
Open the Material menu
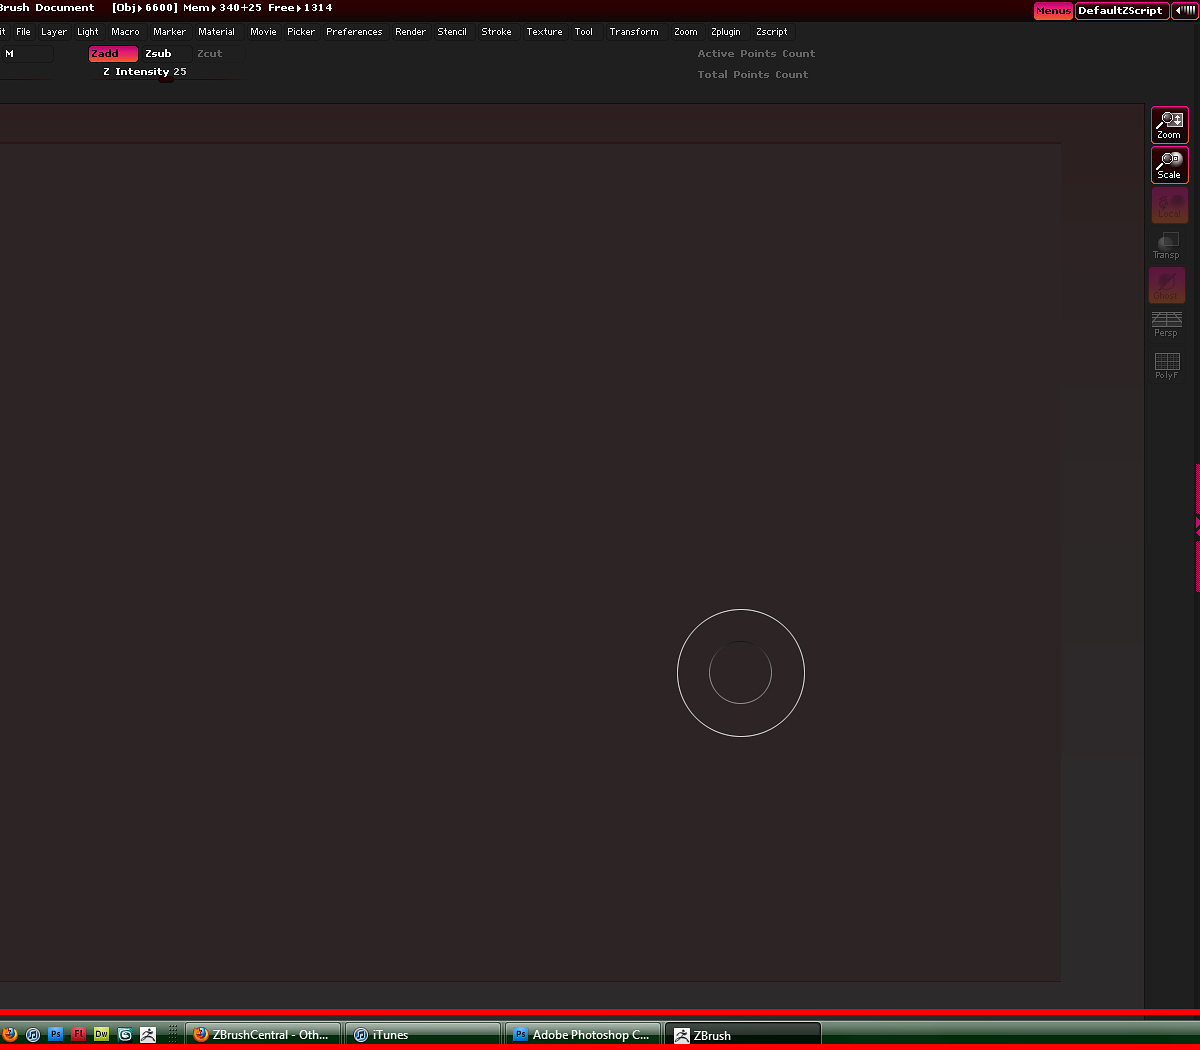(216, 31)
